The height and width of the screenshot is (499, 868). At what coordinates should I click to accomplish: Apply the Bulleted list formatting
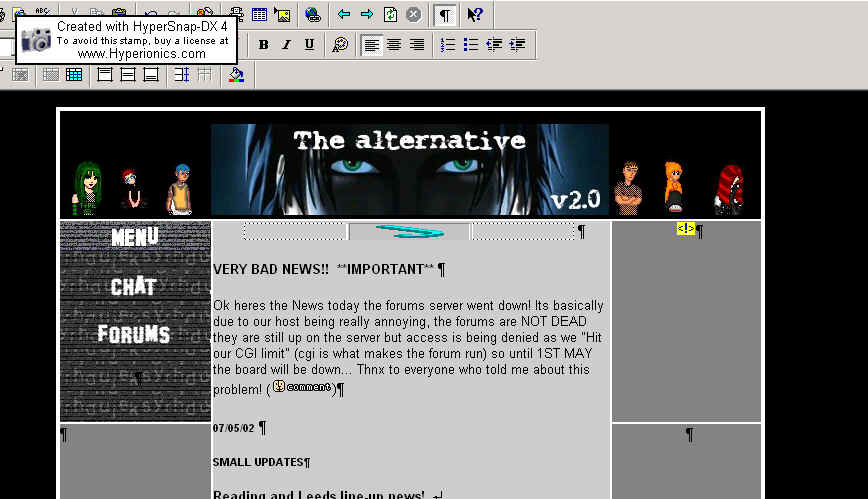click(470, 44)
